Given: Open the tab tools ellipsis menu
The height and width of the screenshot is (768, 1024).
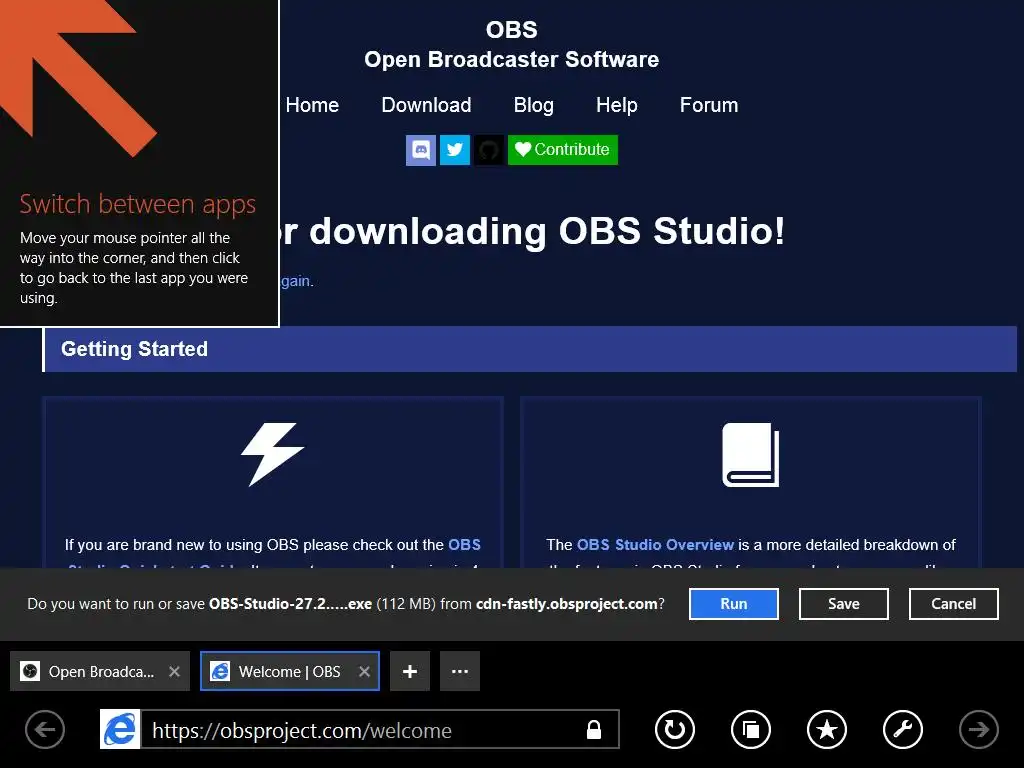Looking at the screenshot, I should [460, 671].
